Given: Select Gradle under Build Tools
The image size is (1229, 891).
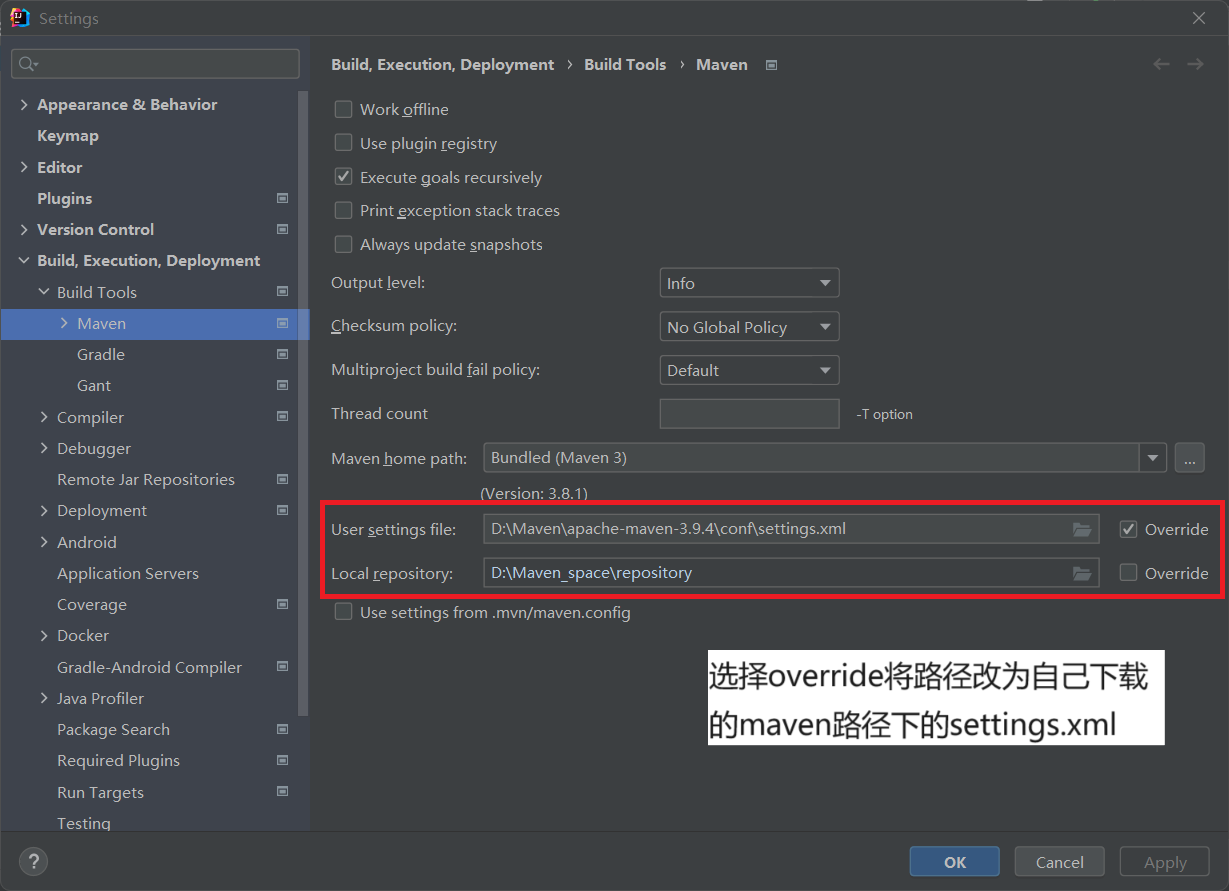Looking at the screenshot, I should 101,354.
